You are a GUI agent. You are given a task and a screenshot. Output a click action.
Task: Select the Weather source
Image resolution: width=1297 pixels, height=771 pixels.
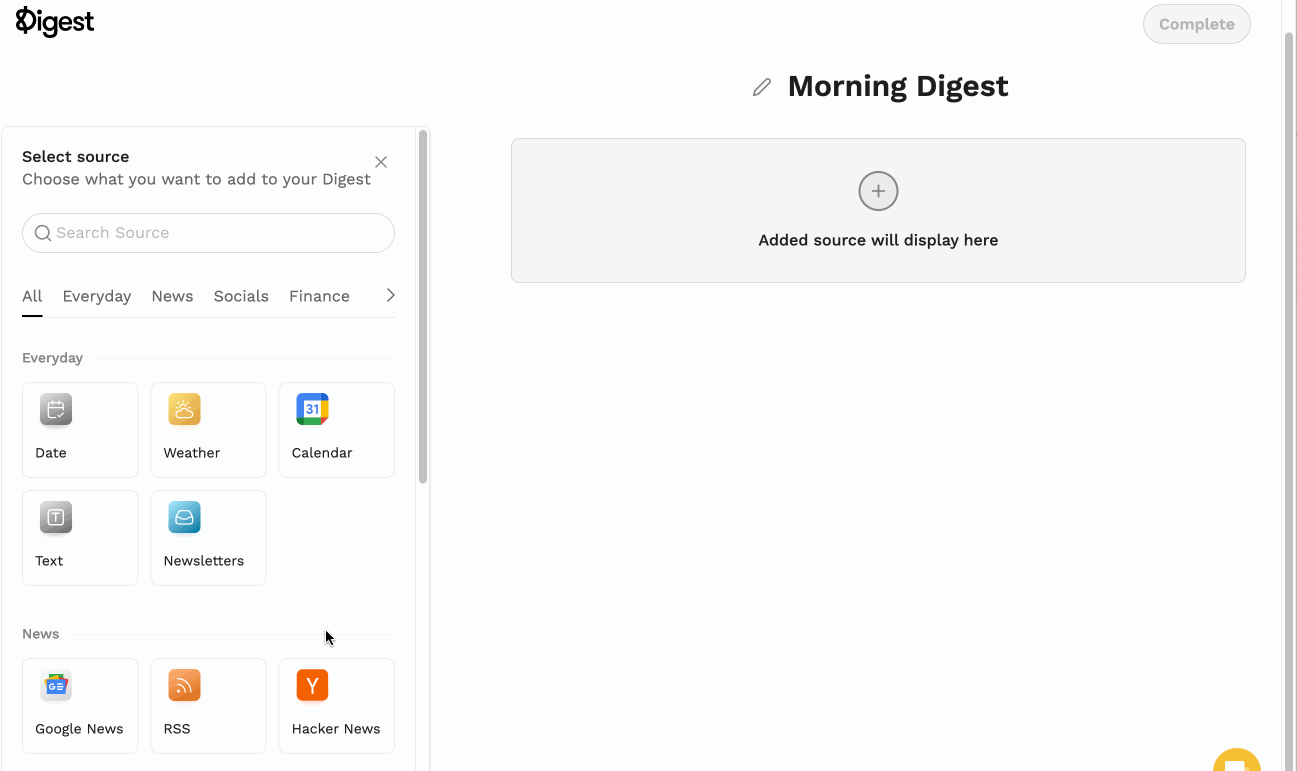pyautogui.click(x=208, y=430)
